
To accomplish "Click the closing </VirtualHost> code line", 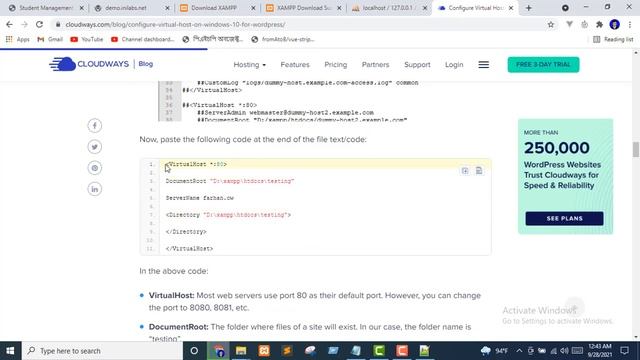I will [x=189, y=249].
